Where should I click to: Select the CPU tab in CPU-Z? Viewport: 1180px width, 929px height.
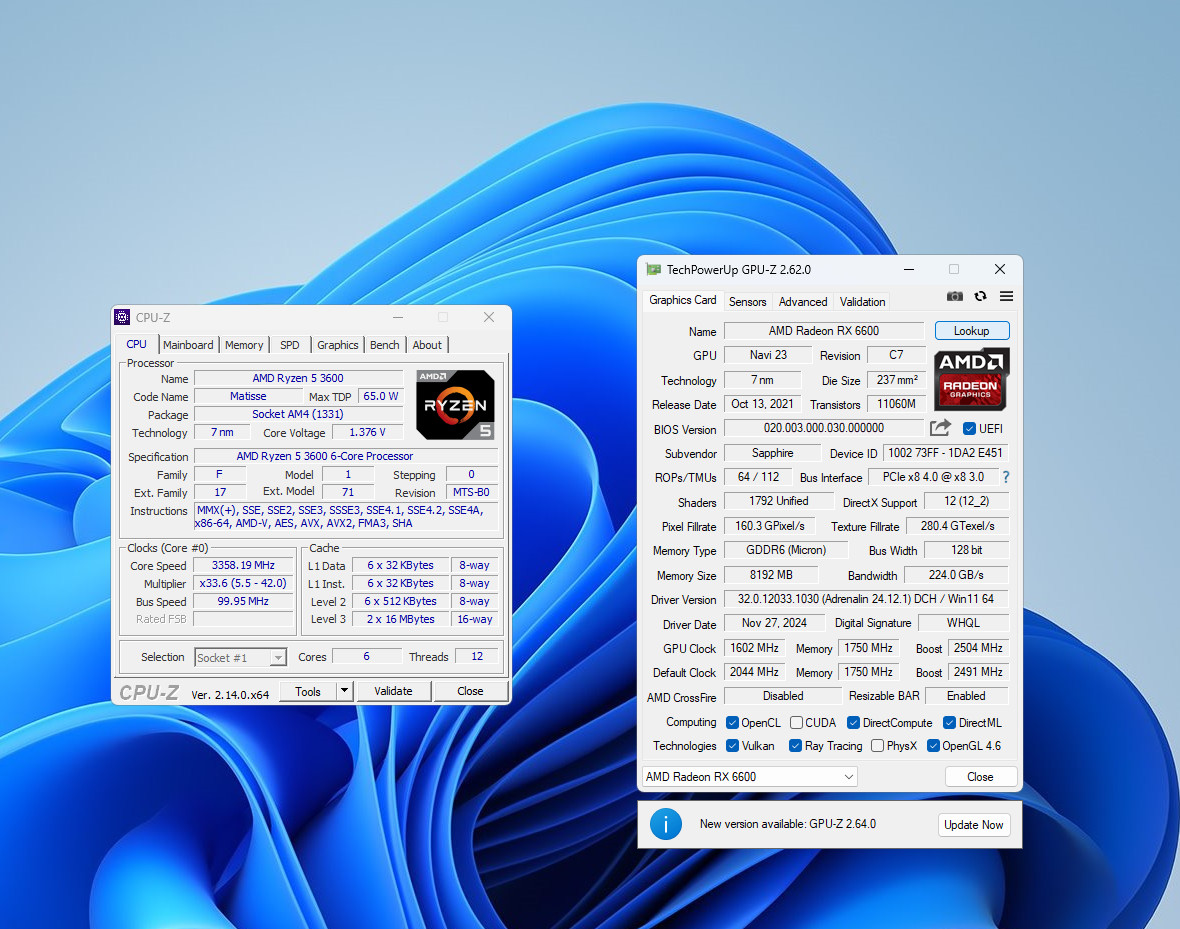pyautogui.click(x=137, y=344)
